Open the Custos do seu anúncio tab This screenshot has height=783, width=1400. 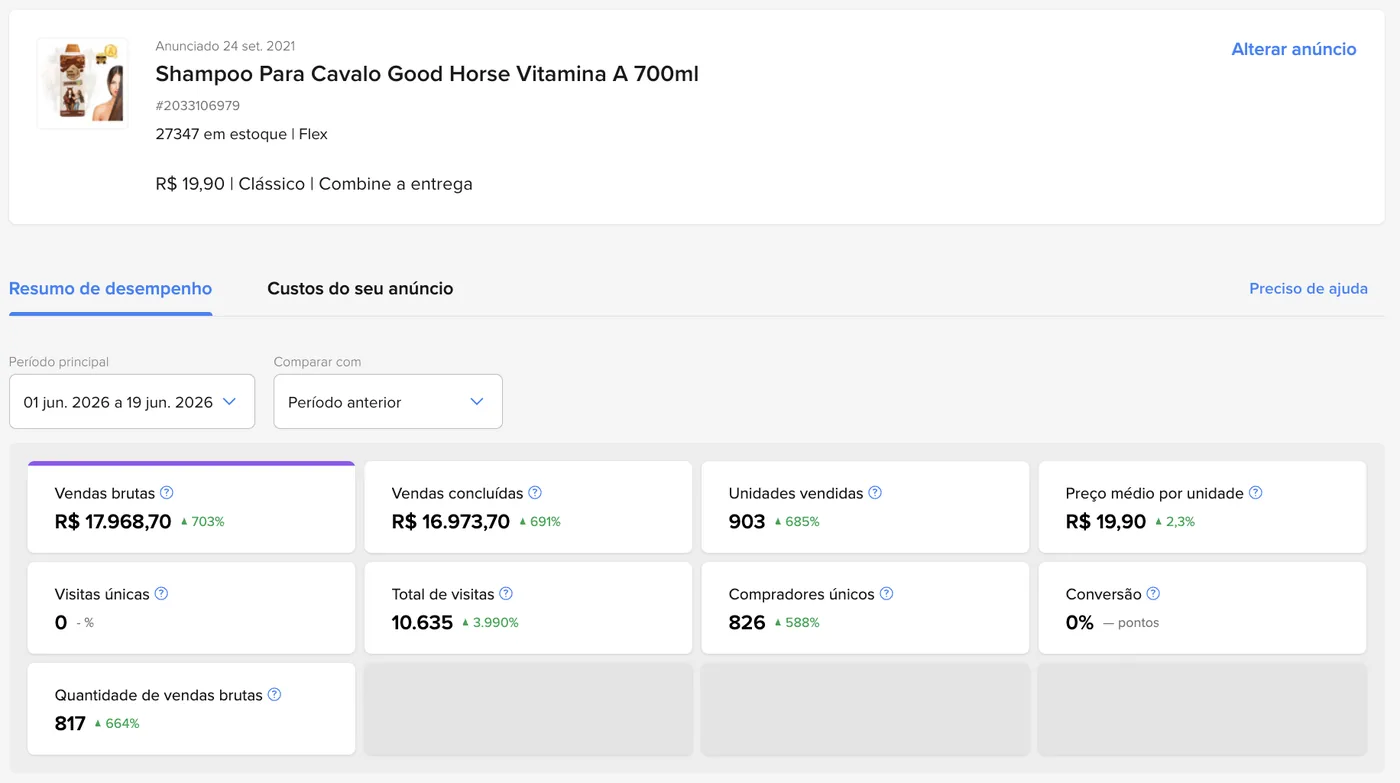360,289
